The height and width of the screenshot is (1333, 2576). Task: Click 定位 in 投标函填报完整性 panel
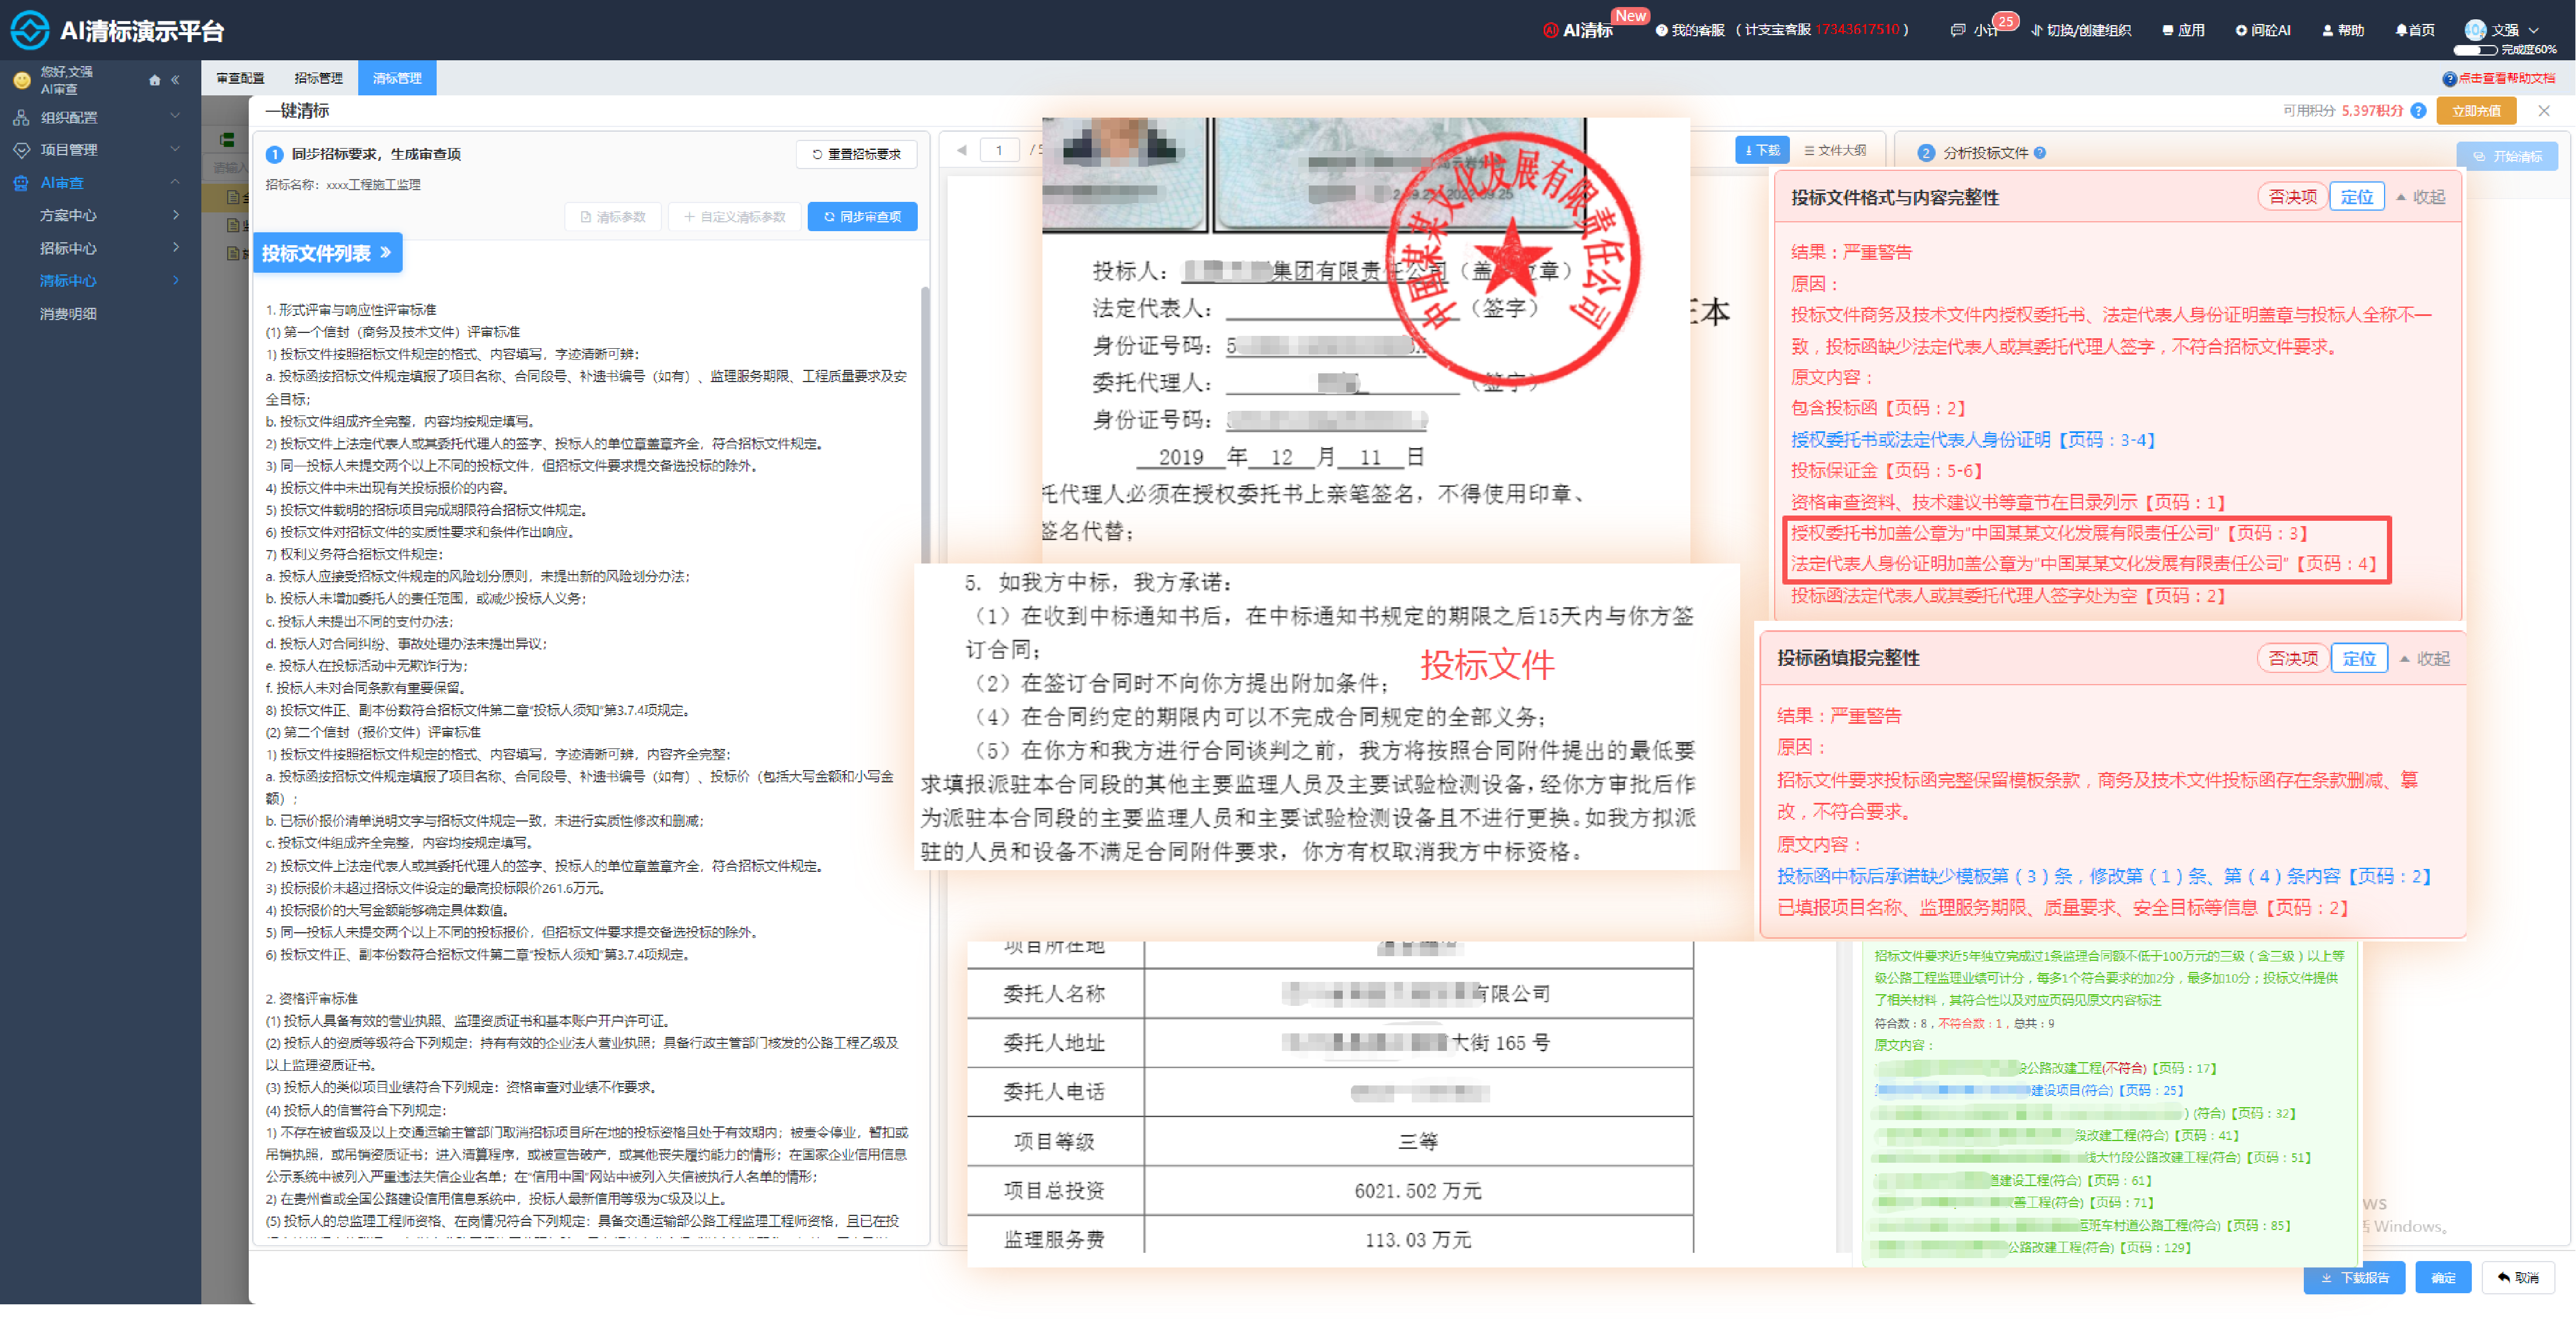tap(2359, 658)
